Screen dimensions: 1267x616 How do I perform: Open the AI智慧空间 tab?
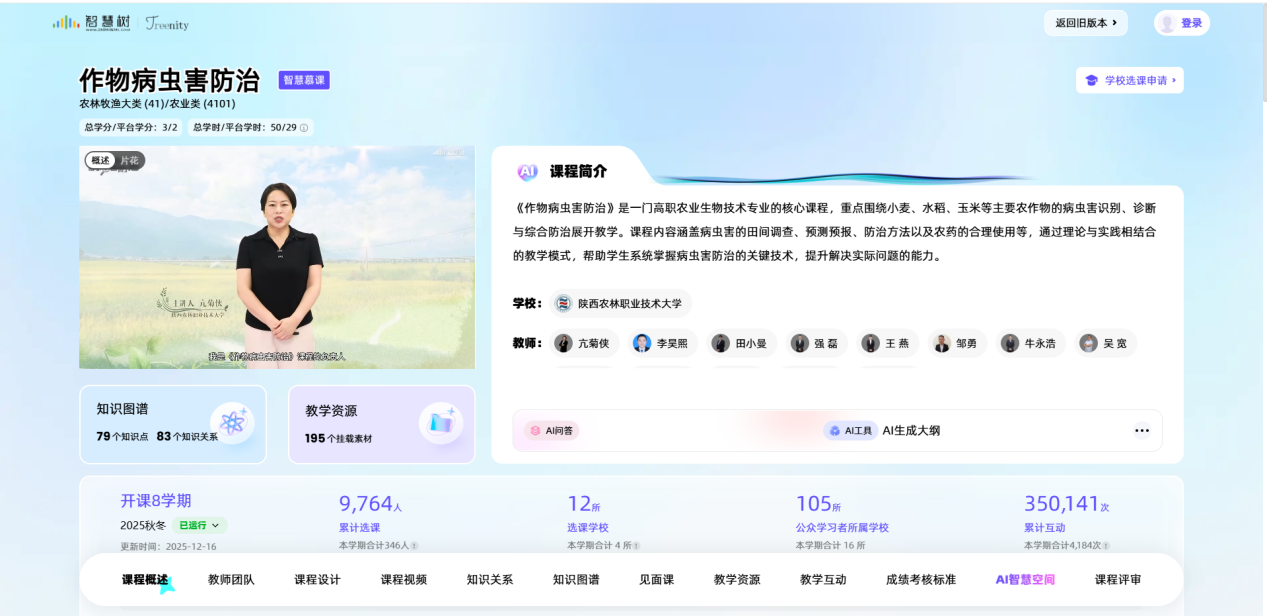coord(1025,579)
